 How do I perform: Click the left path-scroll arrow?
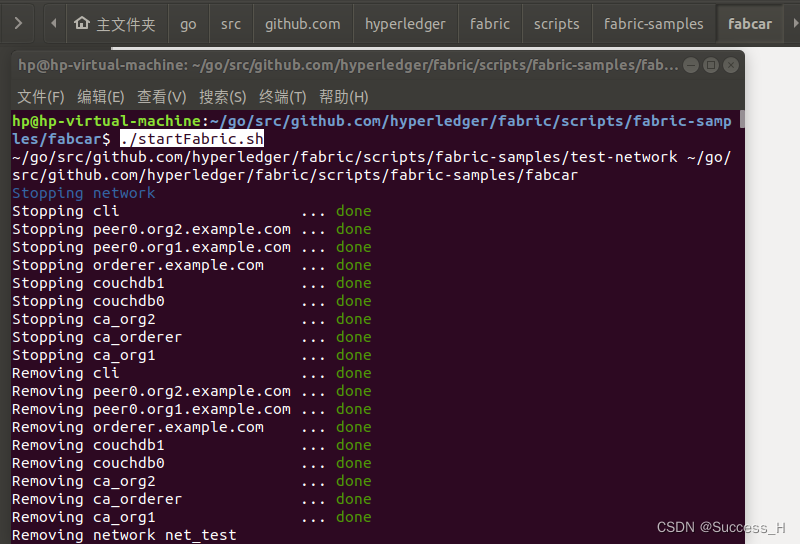(x=54, y=23)
